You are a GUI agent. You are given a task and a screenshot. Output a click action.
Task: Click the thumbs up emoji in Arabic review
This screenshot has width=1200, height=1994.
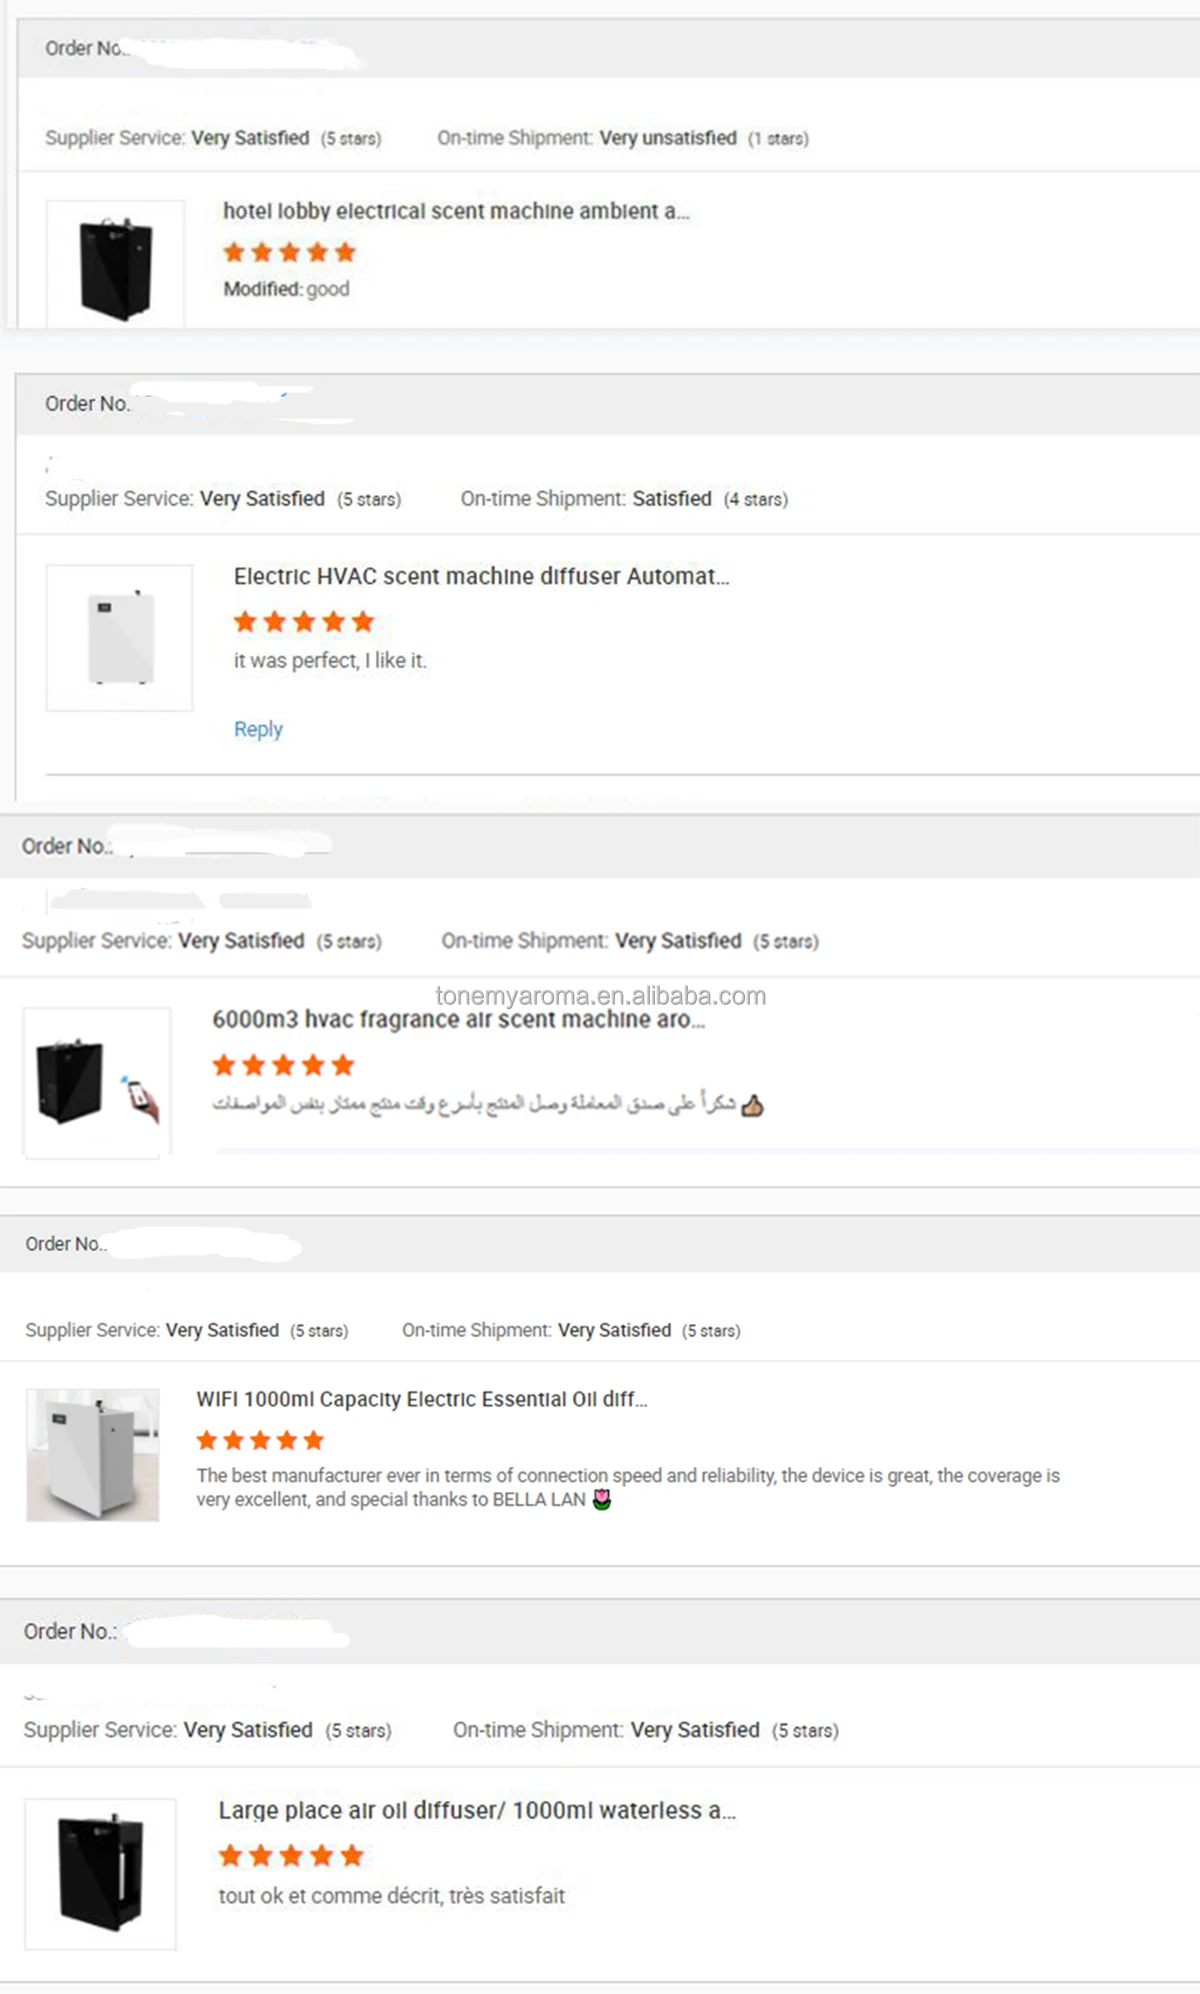(752, 1105)
